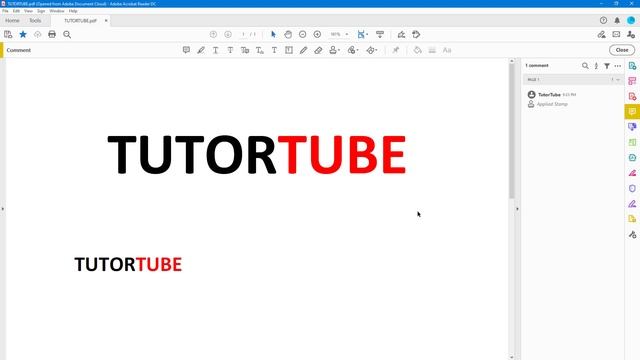The width and height of the screenshot is (640, 360).
Task: Sort comments in the comments panel
Action: (x=596, y=66)
